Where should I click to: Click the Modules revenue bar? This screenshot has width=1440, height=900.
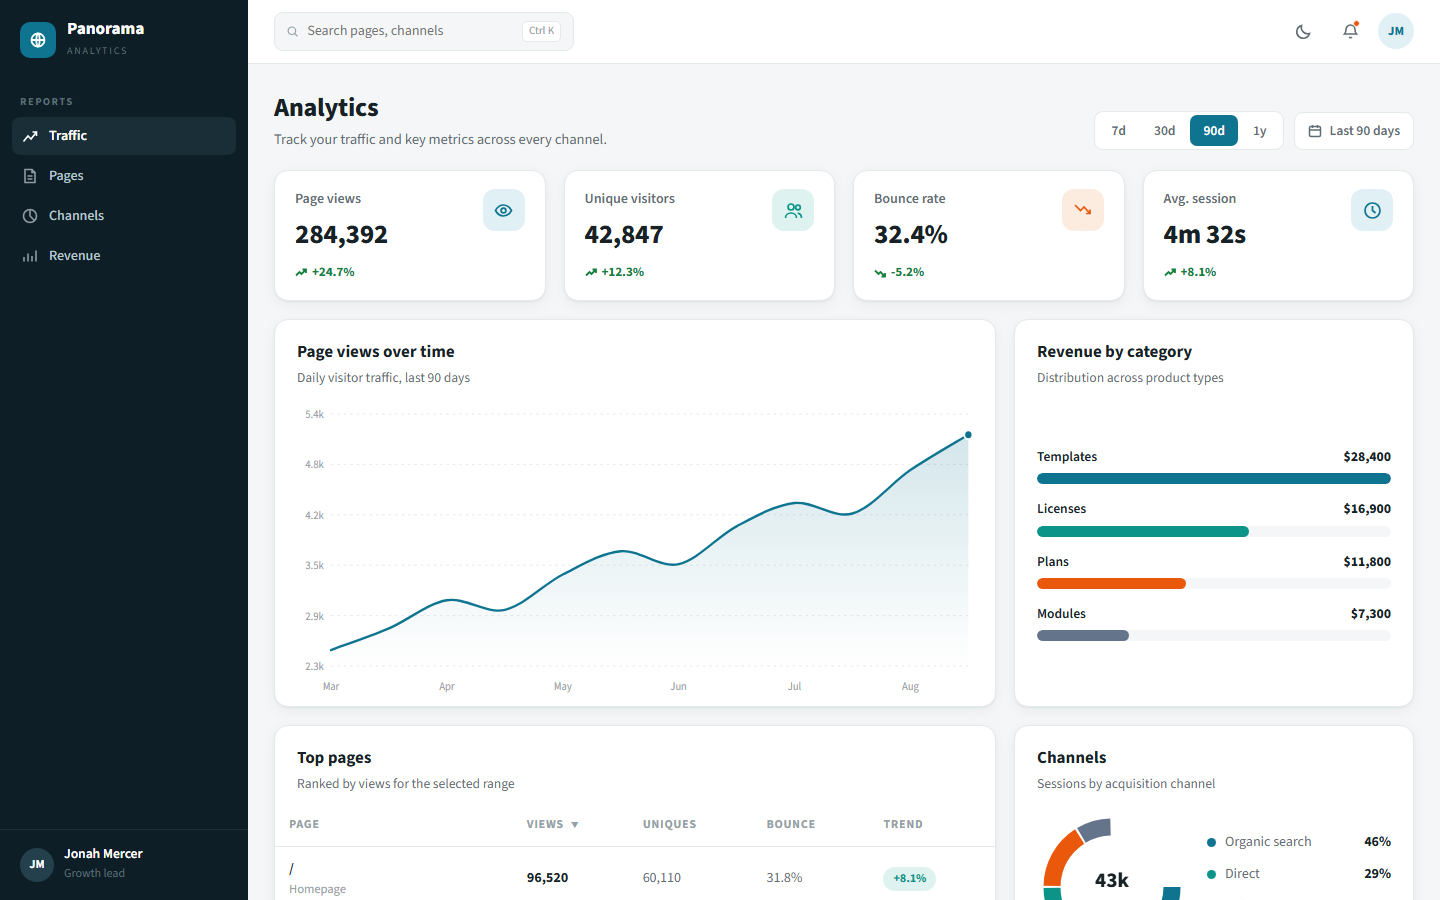[x=1083, y=636]
